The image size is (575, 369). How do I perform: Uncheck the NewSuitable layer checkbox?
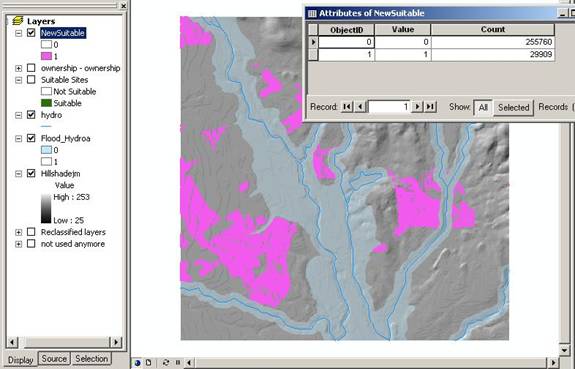[x=31, y=33]
